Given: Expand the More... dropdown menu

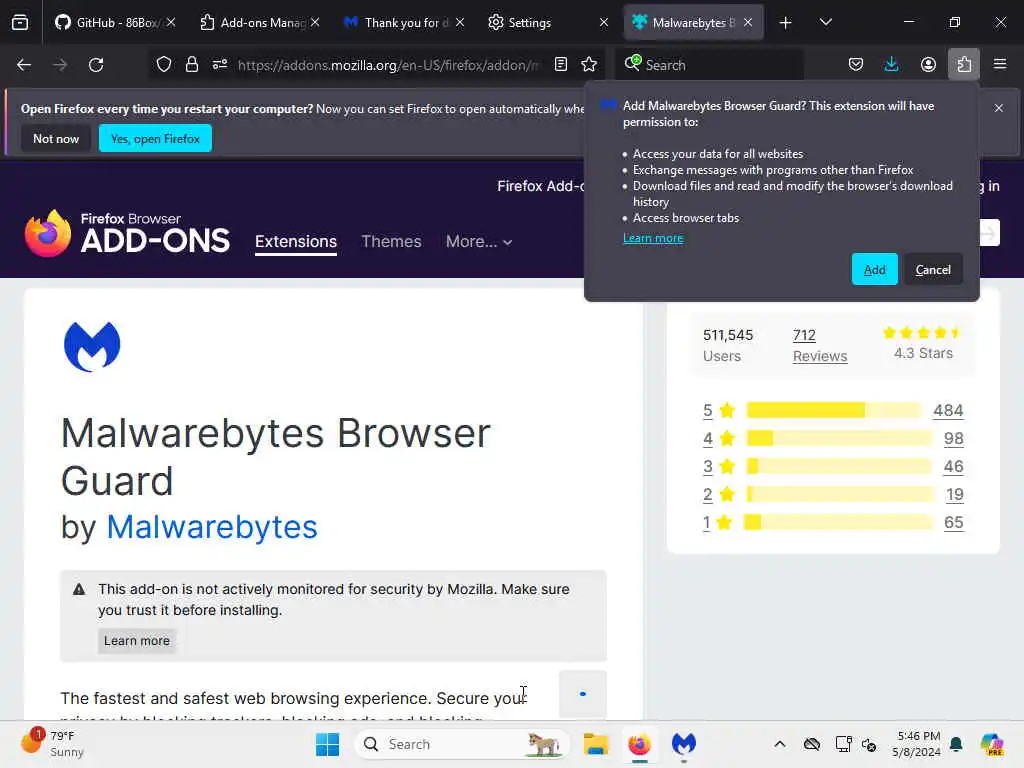Looking at the screenshot, I should [x=479, y=241].
